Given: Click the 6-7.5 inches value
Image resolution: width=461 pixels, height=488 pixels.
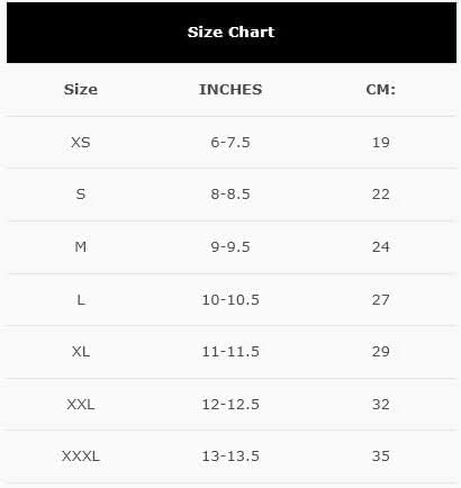Looking at the screenshot, I should coord(230,142).
